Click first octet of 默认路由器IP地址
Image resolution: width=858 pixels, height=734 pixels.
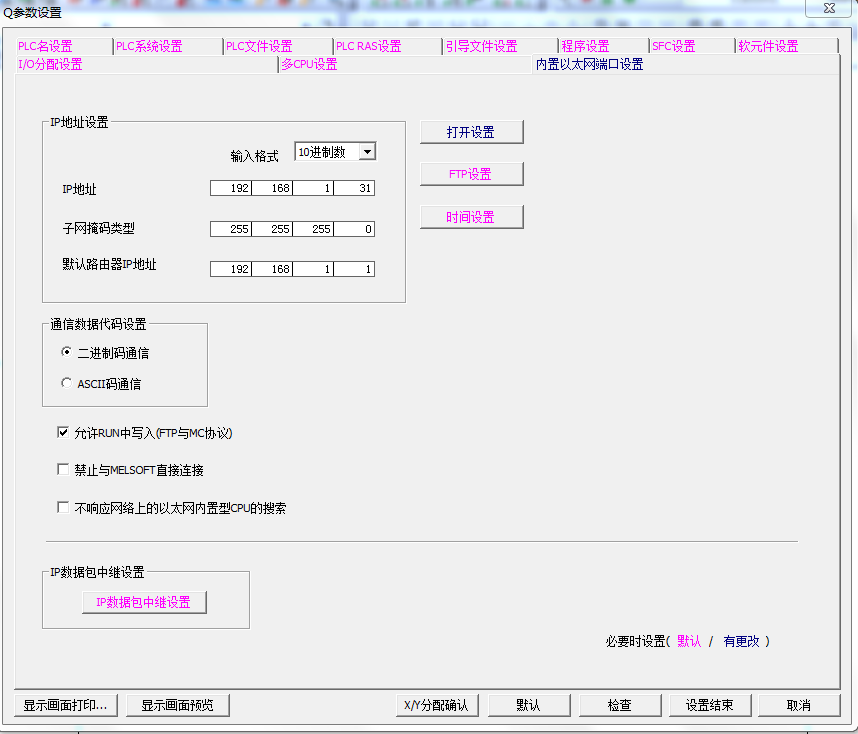pyautogui.click(x=231, y=269)
